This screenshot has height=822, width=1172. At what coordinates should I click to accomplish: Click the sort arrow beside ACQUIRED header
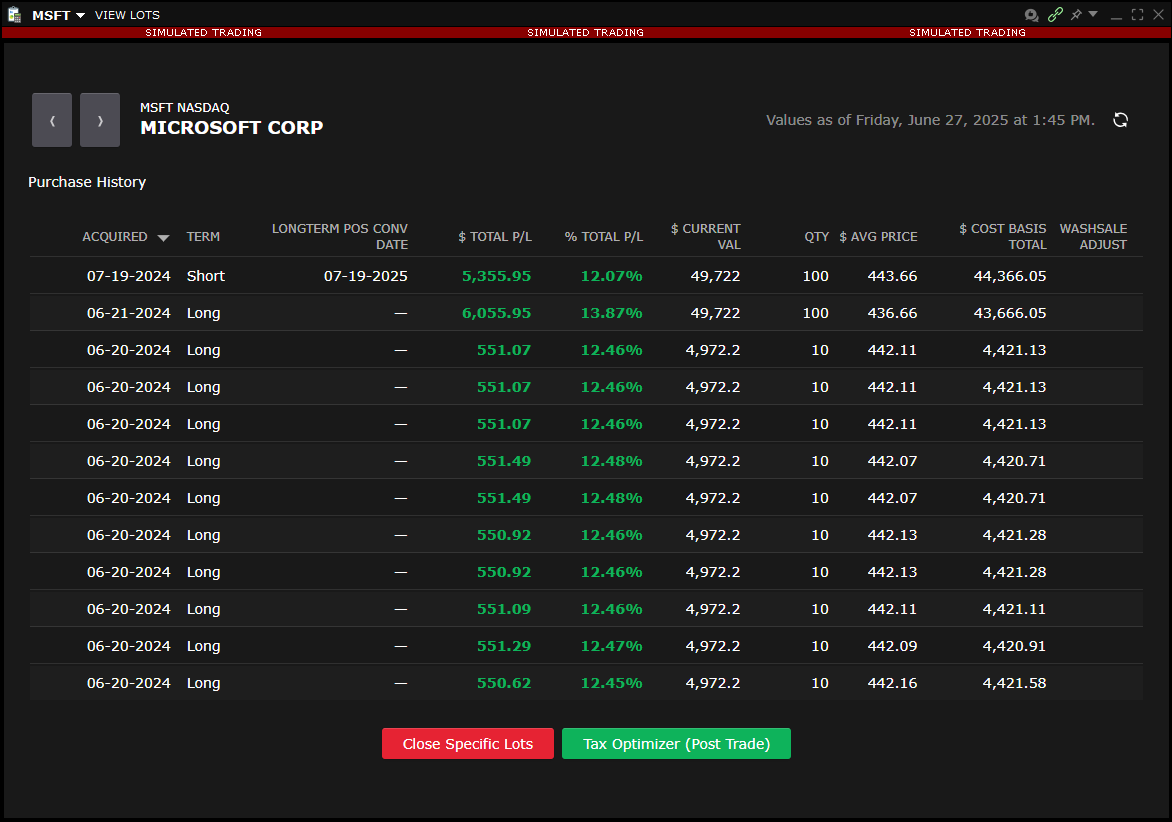click(163, 238)
